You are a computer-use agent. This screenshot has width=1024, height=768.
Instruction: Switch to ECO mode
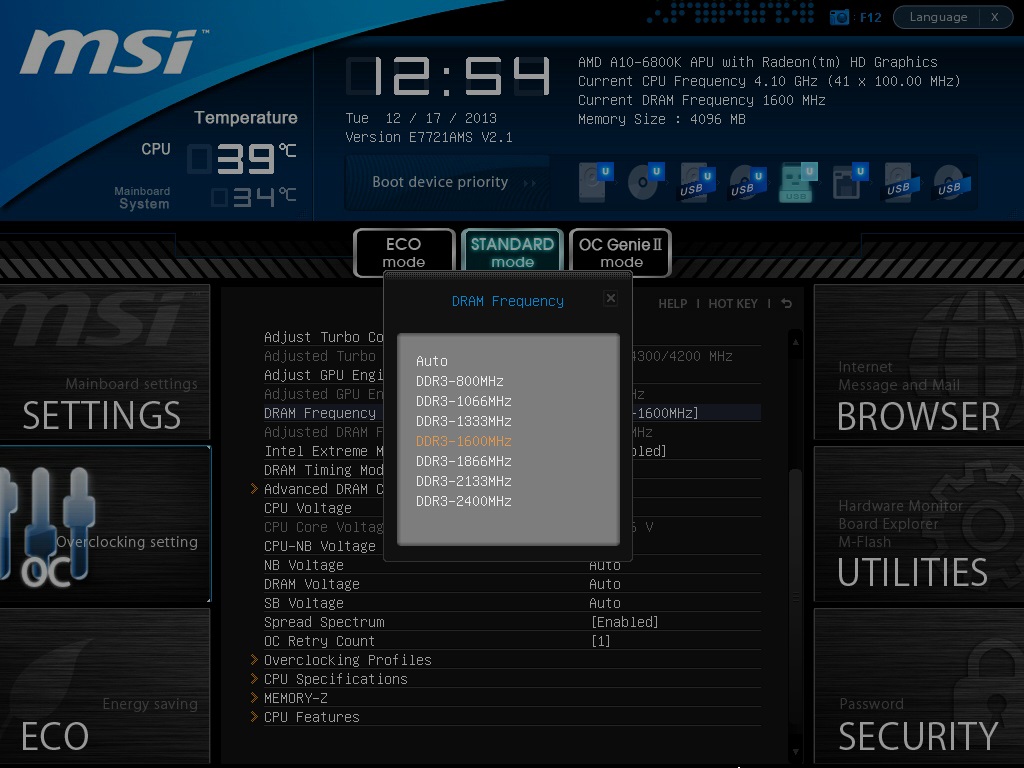coord(404,253)
